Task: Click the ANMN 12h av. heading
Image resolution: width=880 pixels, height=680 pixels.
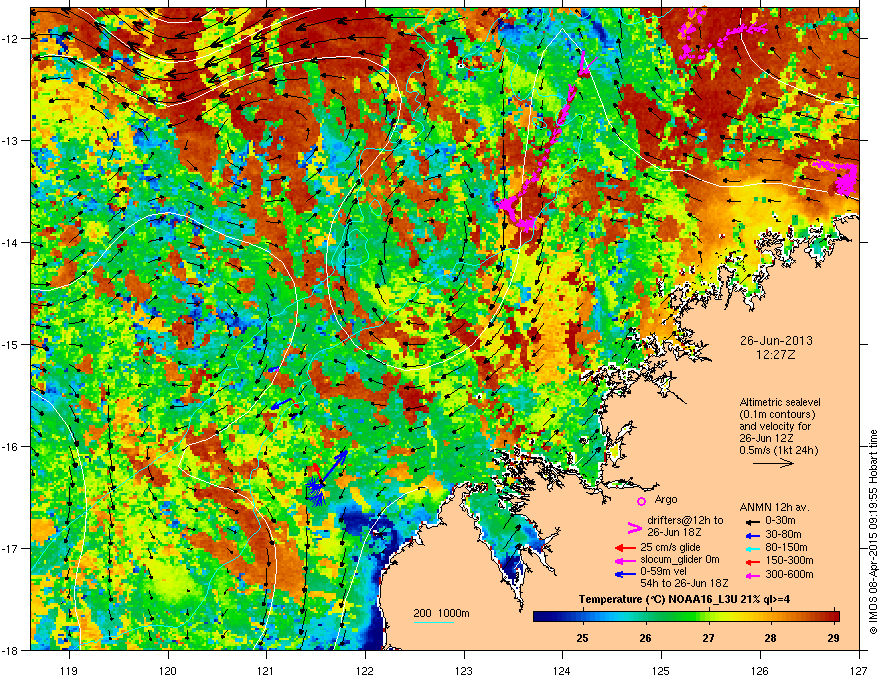Action: point(774,507)
